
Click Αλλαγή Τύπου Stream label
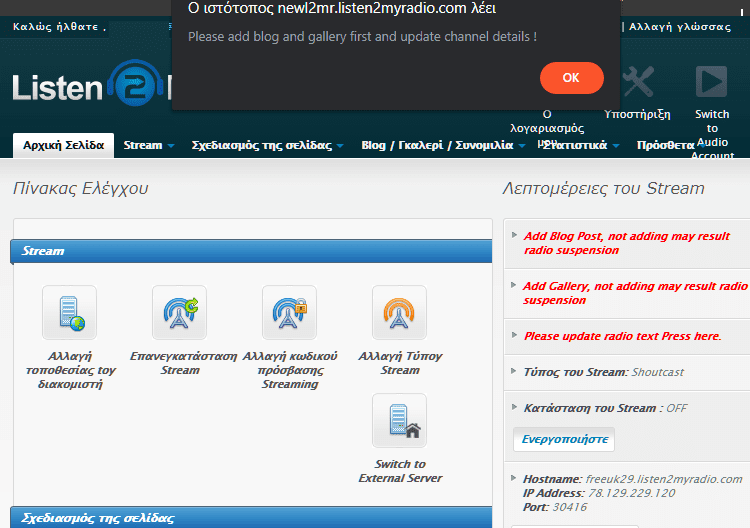pos(400,363)
